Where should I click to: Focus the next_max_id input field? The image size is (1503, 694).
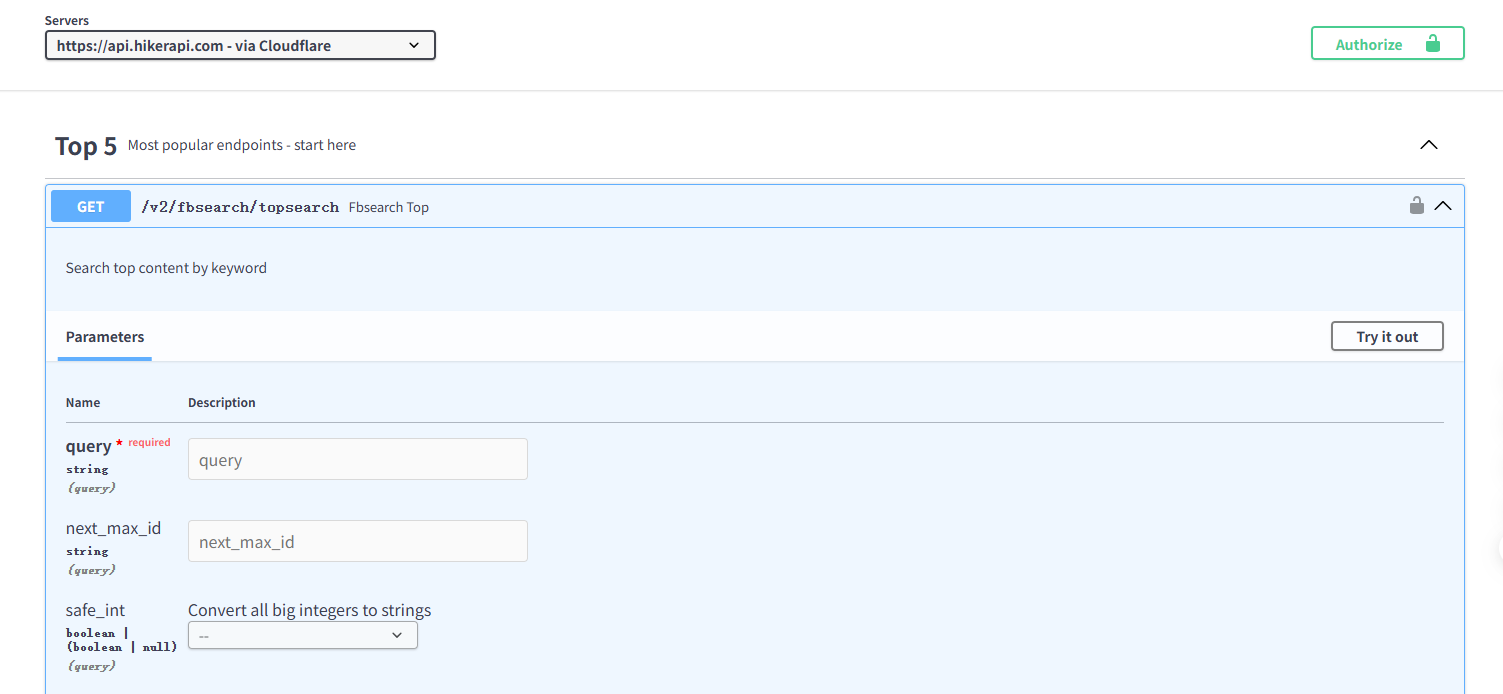tap(358, 542)
